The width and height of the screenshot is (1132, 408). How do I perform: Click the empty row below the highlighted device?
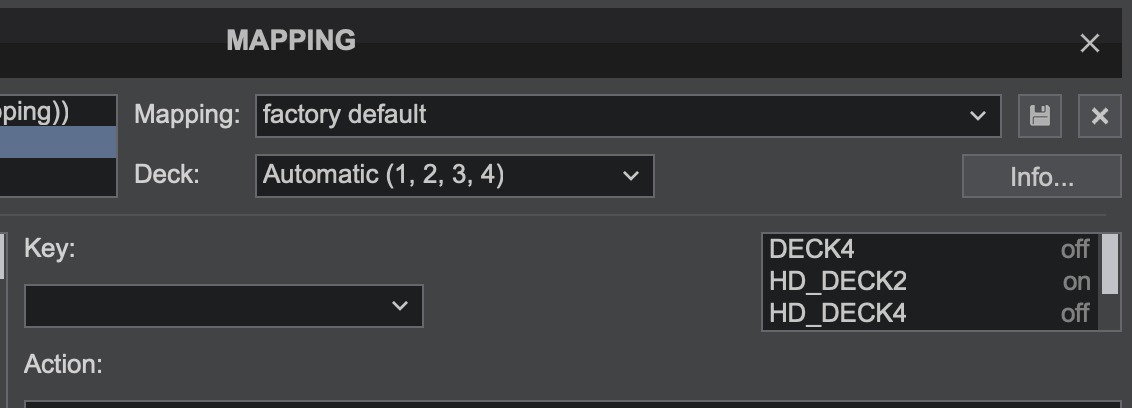coord(58,175)
